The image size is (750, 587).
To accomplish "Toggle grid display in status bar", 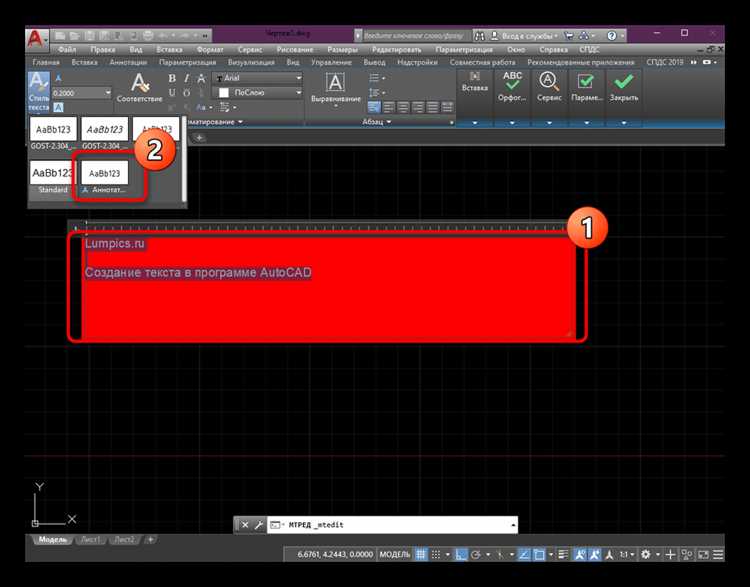I will 422,554.
